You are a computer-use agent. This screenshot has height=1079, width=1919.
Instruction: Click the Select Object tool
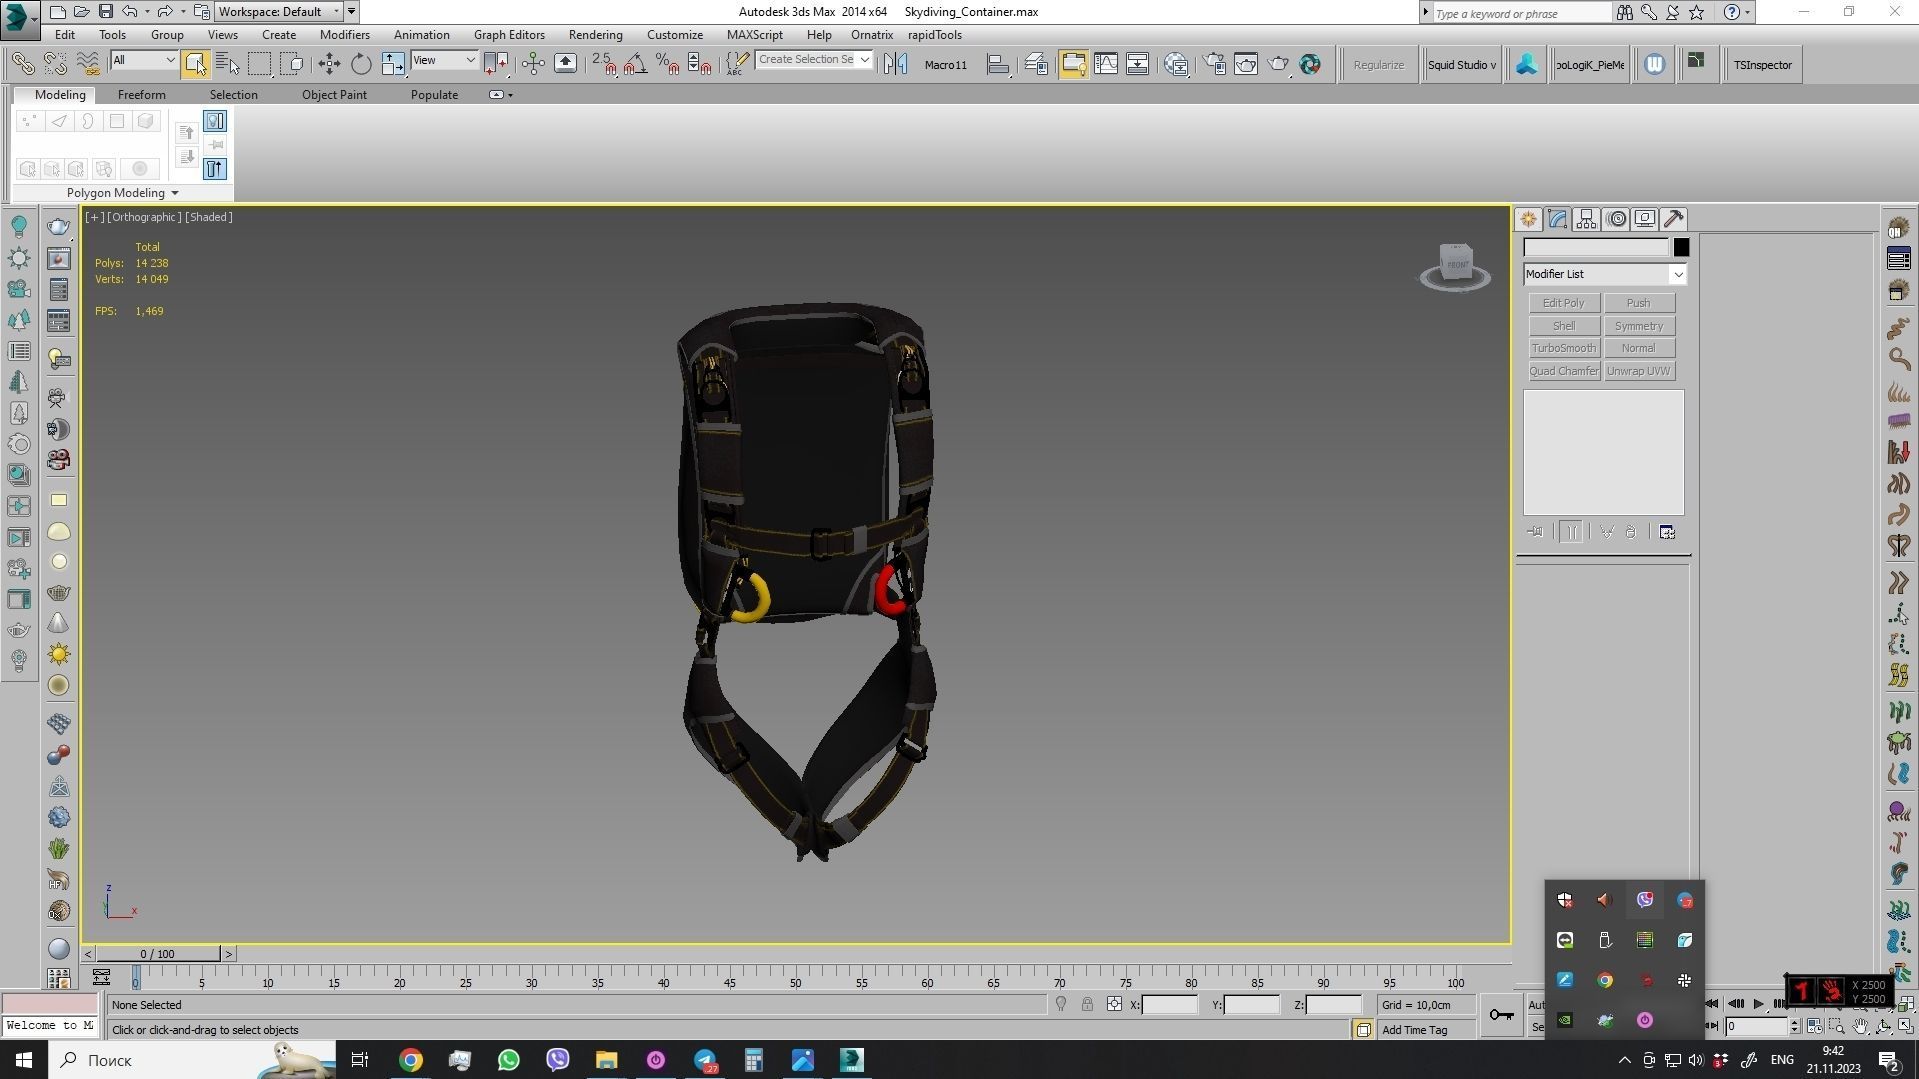pyautogui.click(x=195, y=64)
